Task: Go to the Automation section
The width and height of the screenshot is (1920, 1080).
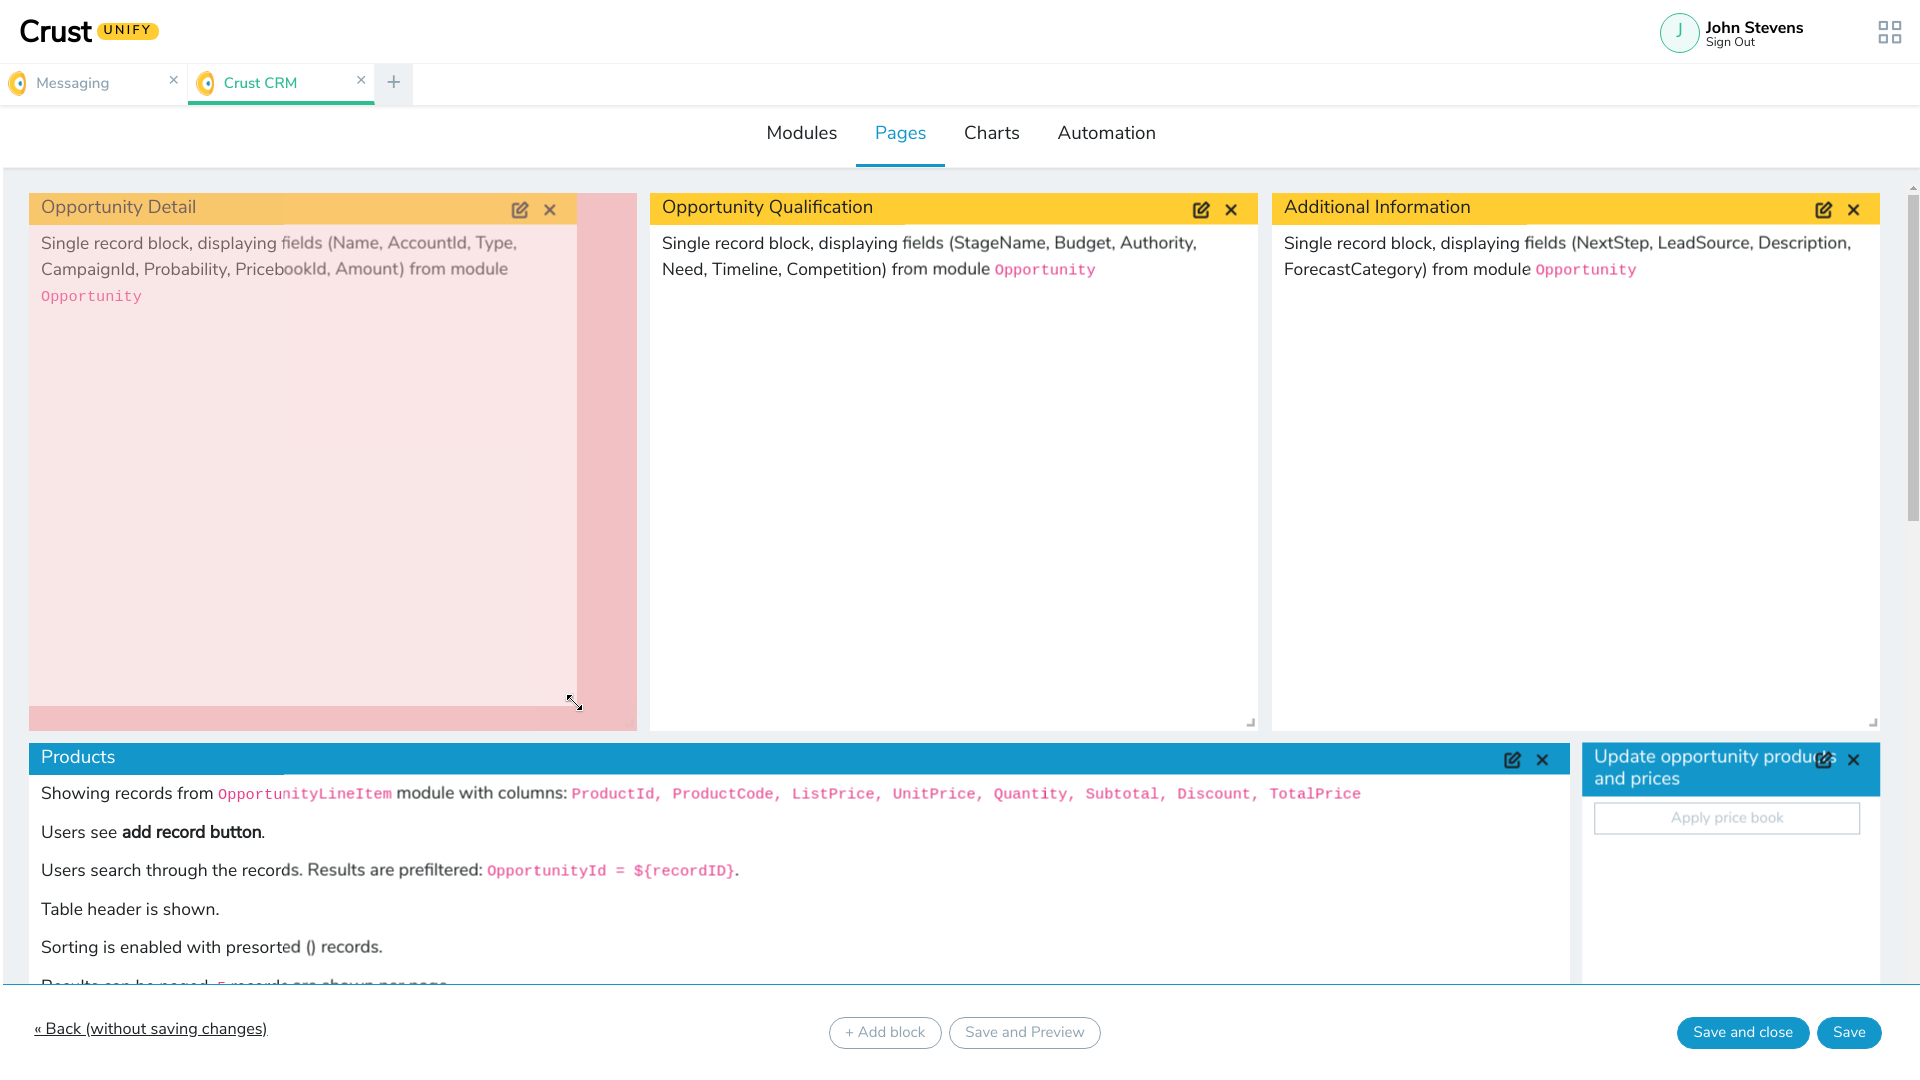Action: coord(1106,133)
